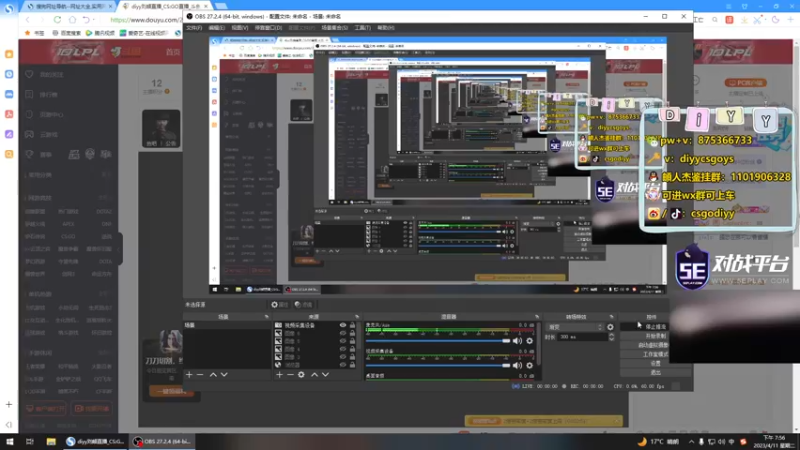Open File Explorer from taskbar
The height and width of the screenshot is (450, 800).
click(x=51, y=441)
